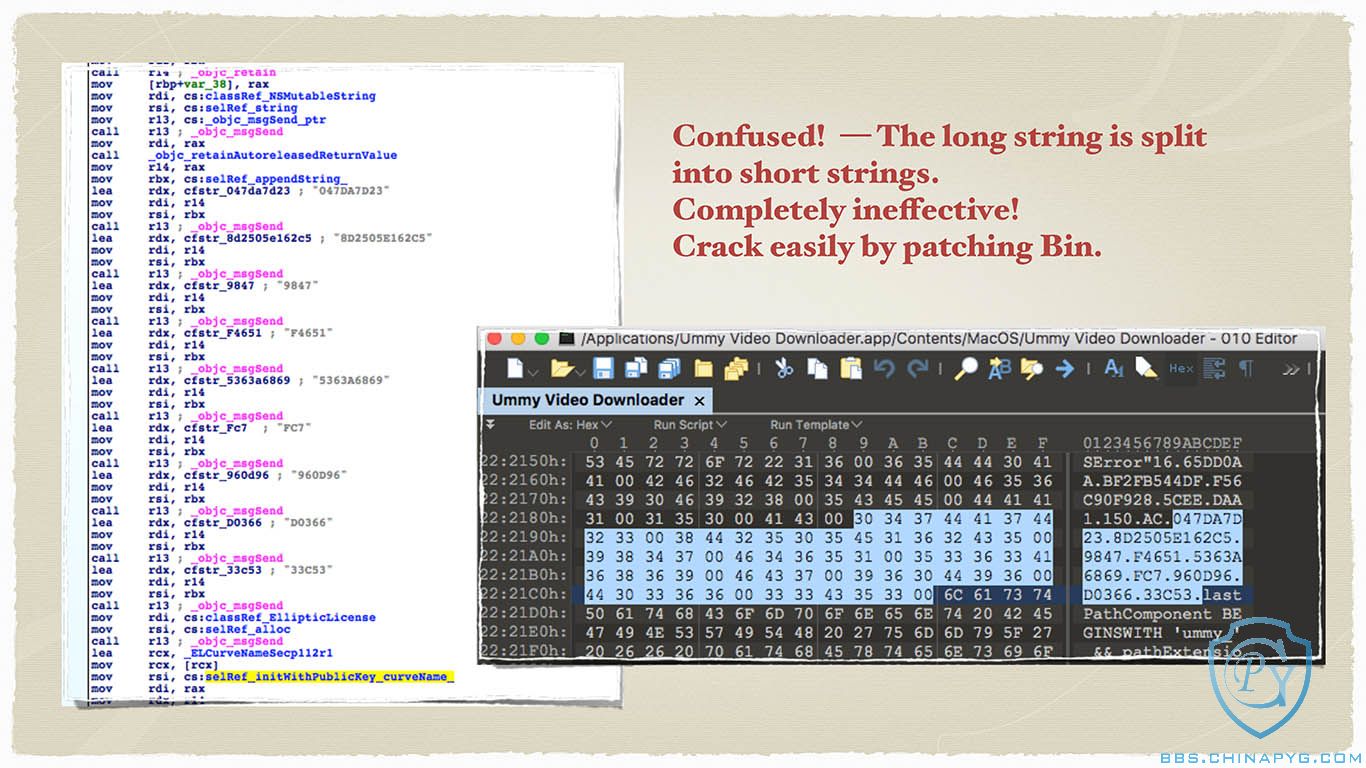Click the Save floppy disk icon
Viewport: 1366px width, 768px height.
[x=603, y=369]
